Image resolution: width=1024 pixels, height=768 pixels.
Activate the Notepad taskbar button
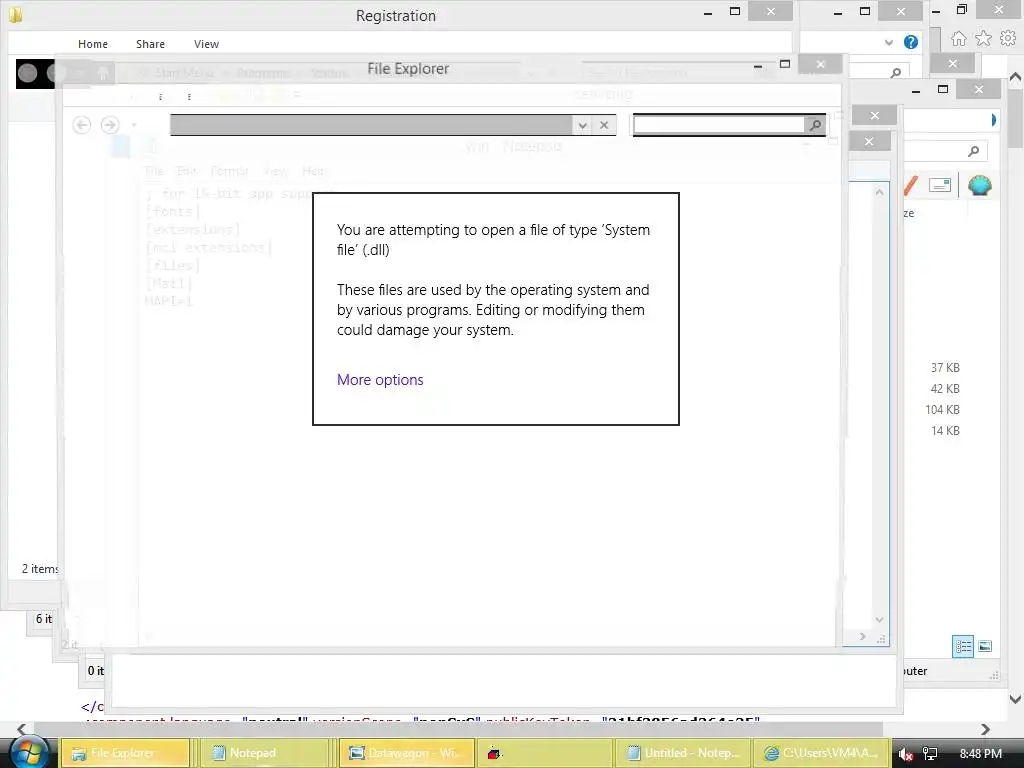[x=267, y=753]
